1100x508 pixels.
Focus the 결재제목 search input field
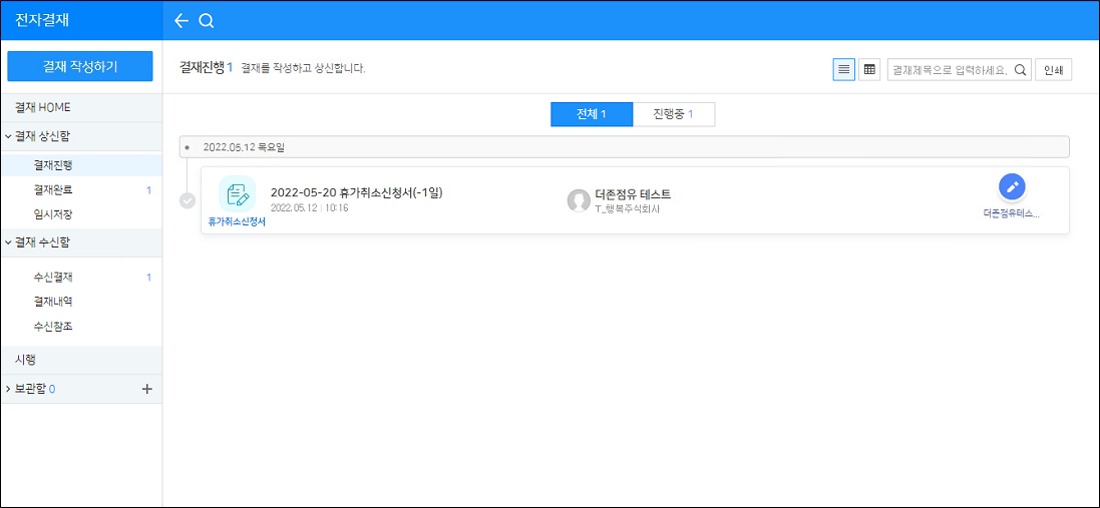[950, 70]
